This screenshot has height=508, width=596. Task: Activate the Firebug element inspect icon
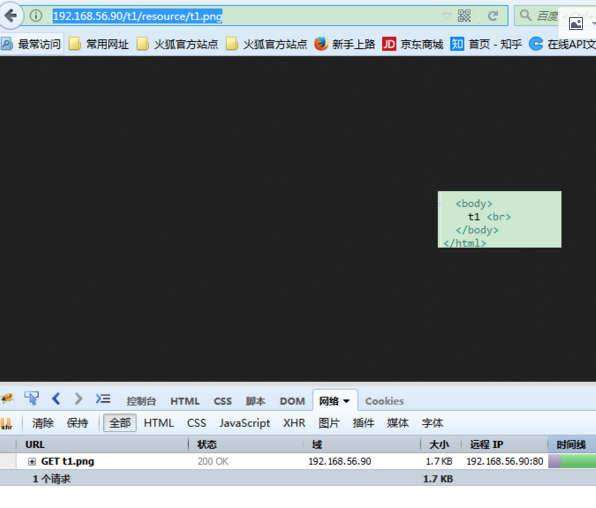point(32,398)
